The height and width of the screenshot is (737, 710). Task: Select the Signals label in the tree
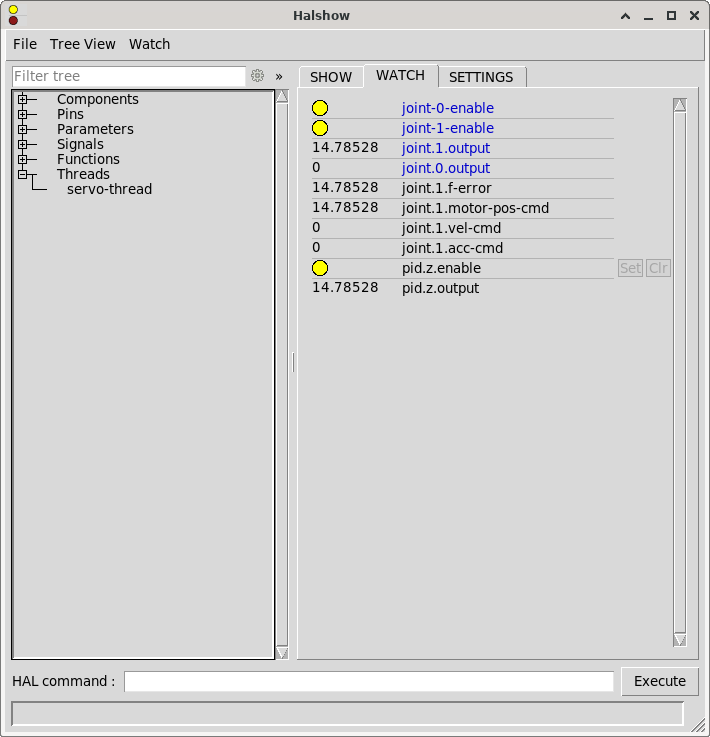click(80, 144)
